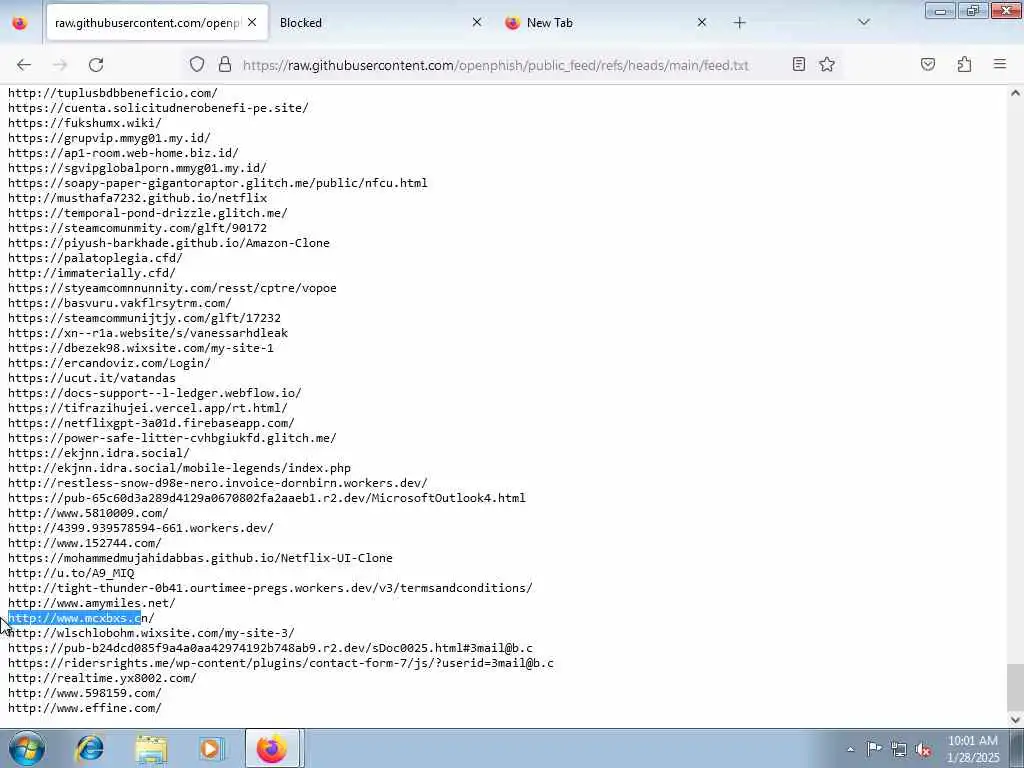The image size is (1024, 768).
Task: Click the www.152744.com line
Action: click(x=84, y=543)
